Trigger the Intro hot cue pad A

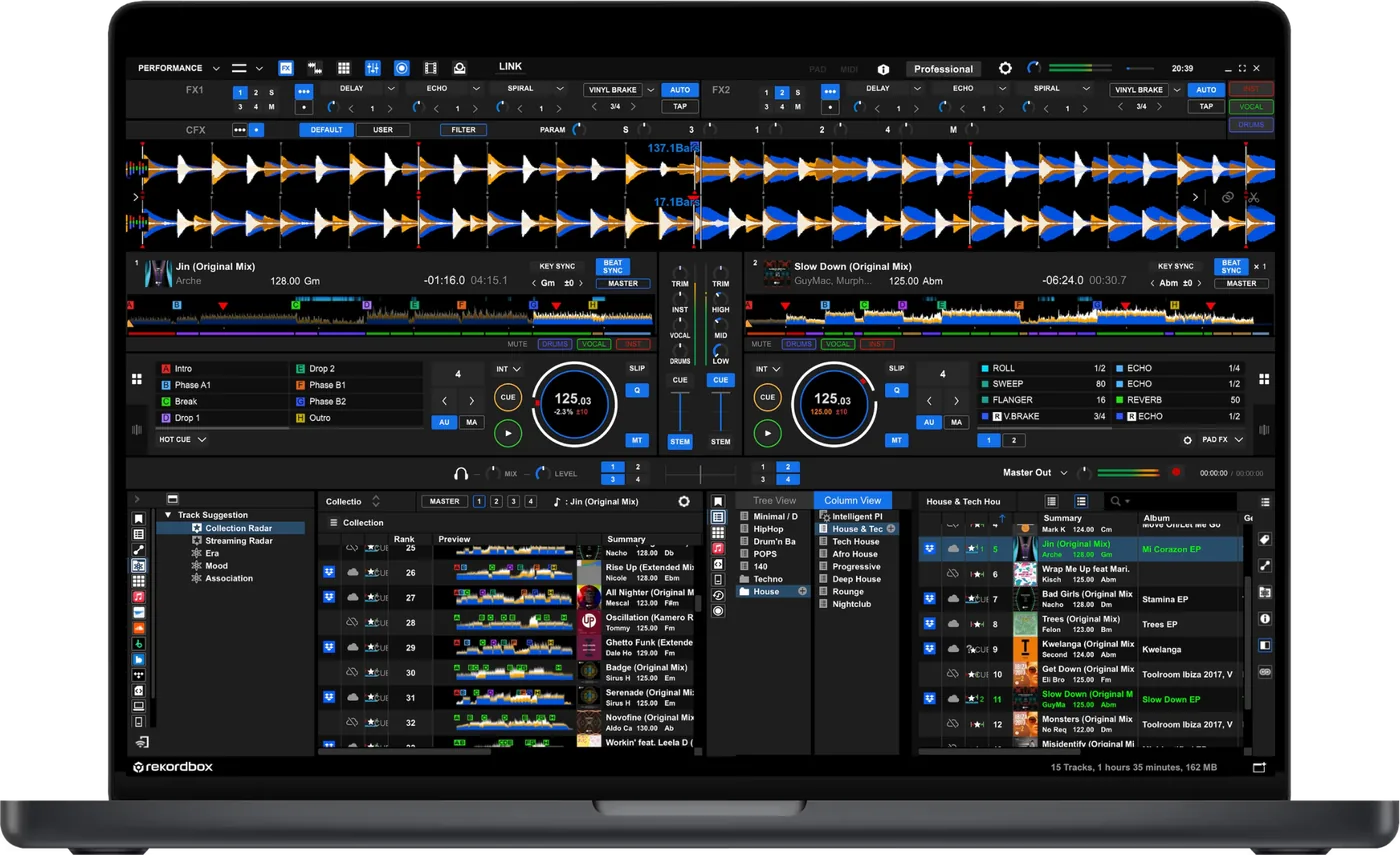pyautogui.click(x=222, y=369)
